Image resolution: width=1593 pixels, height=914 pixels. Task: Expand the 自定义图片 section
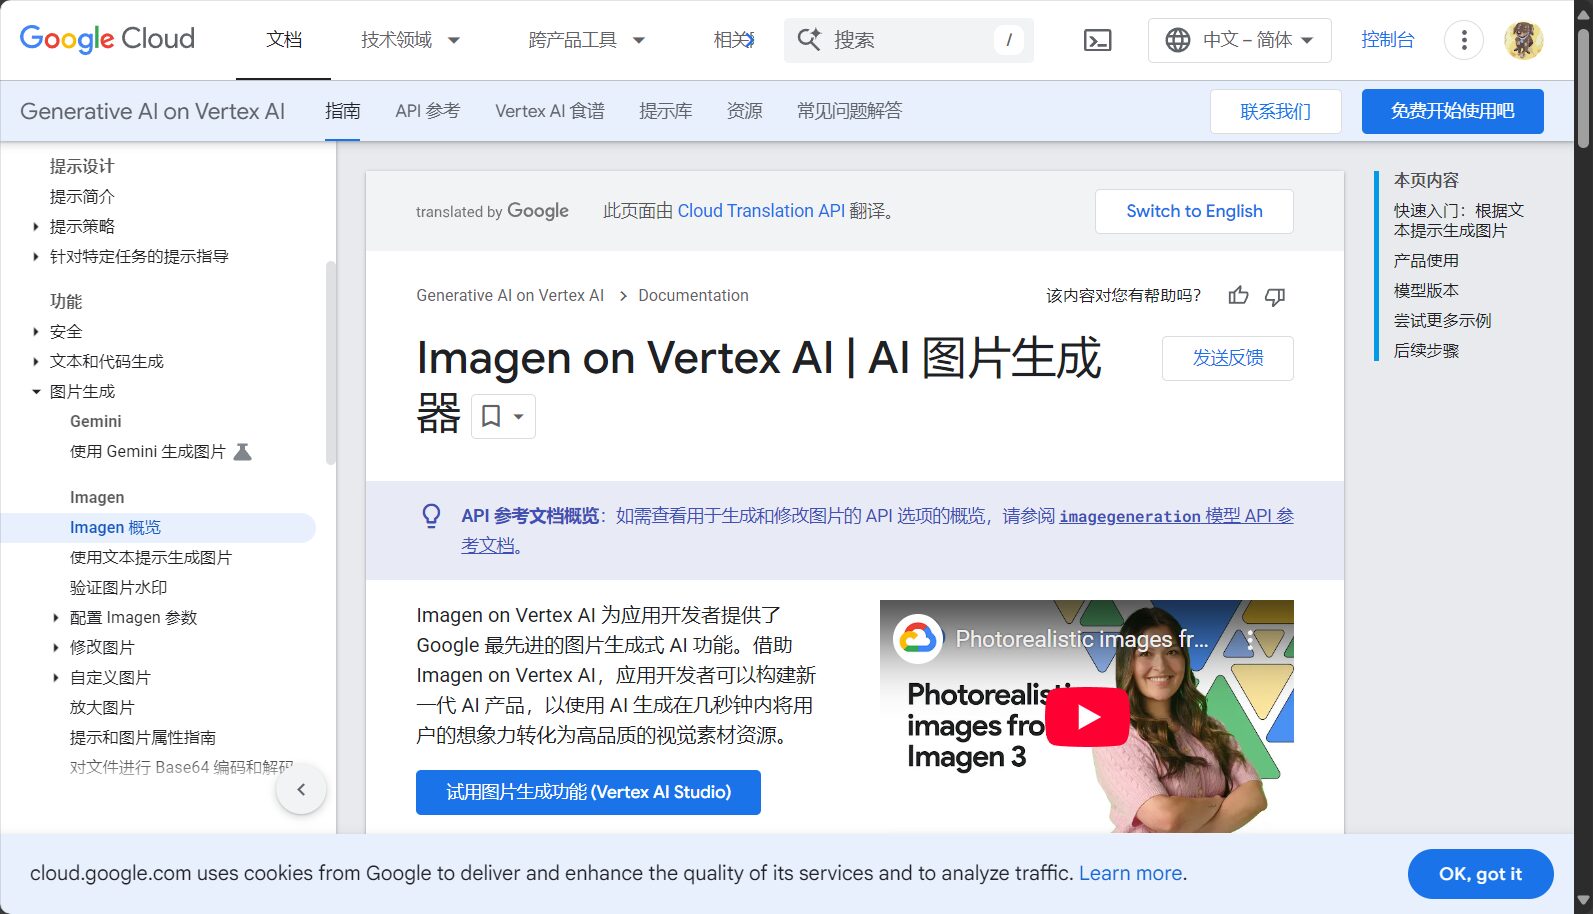(56, 678)
